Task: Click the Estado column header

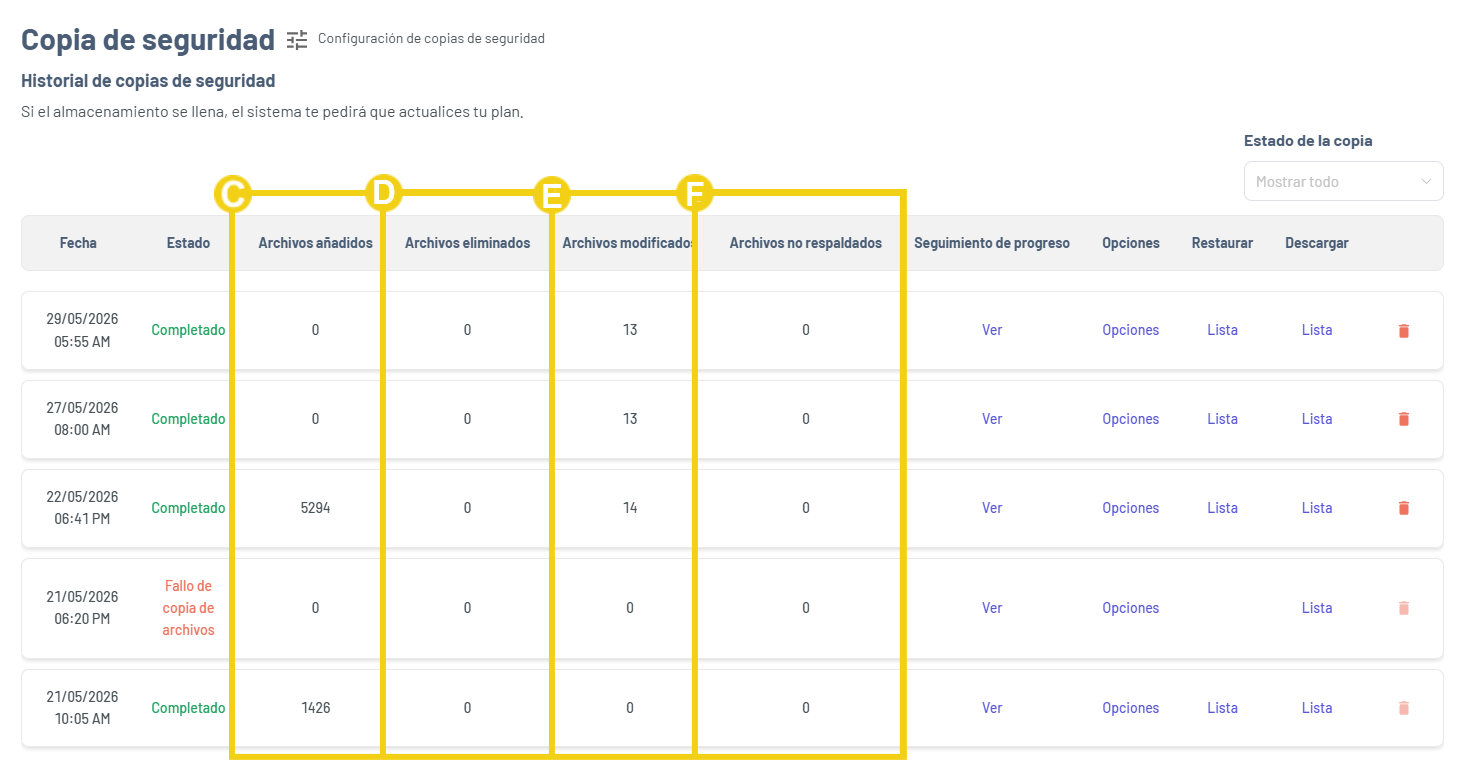Action: (188, 243)
